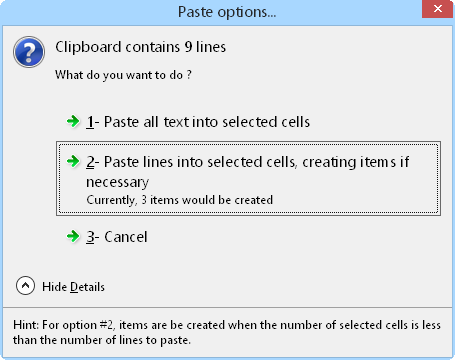The width and height of the screenshot is (455, 360).
Task: Click the "What do you want to do ?" text
Action: pos(123,75)
